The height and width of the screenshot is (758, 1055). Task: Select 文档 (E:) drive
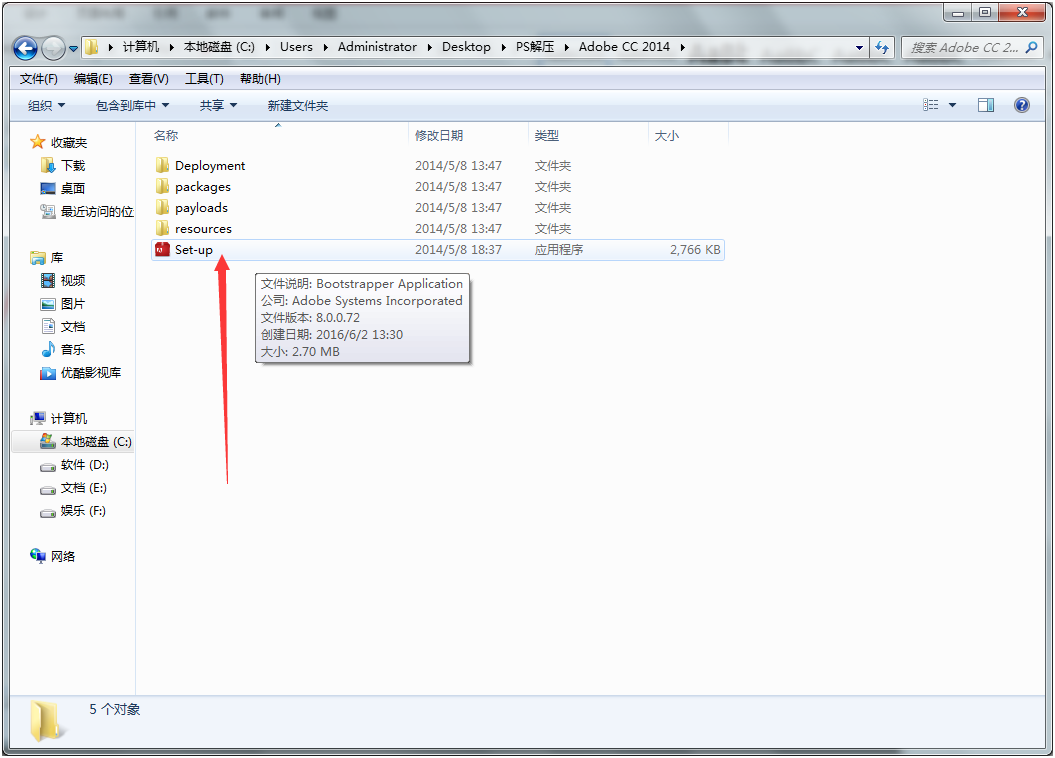click(x=74, y=488)
